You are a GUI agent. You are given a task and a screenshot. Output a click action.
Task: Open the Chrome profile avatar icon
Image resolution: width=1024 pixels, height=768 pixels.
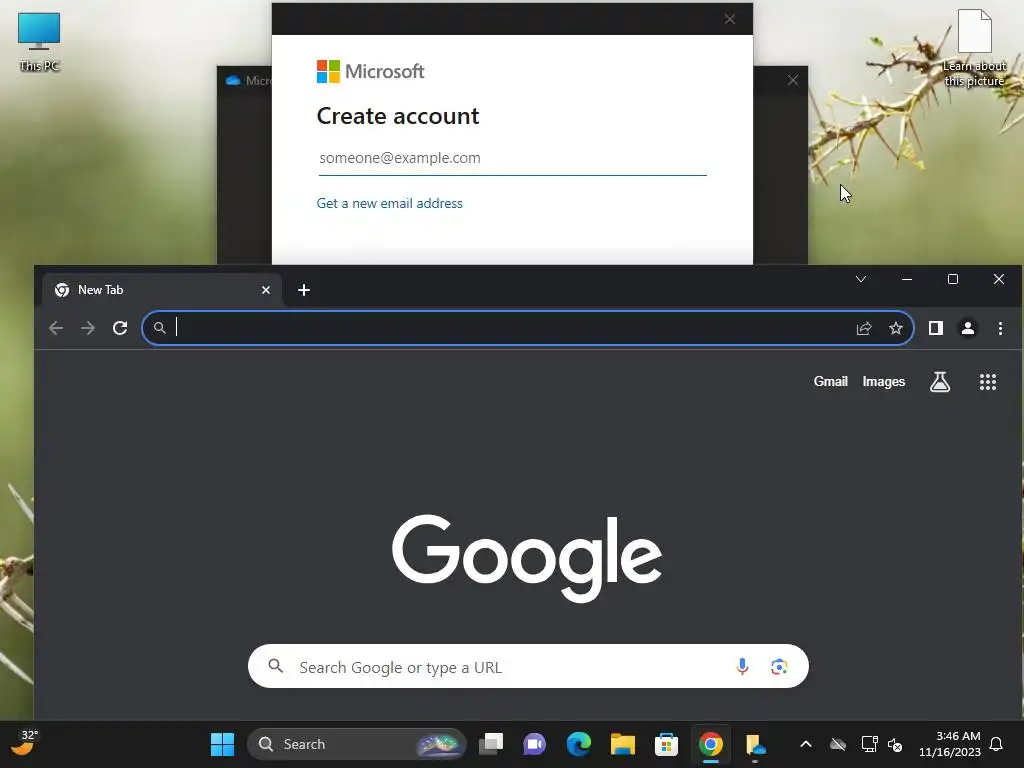click(x=968, y=328)
